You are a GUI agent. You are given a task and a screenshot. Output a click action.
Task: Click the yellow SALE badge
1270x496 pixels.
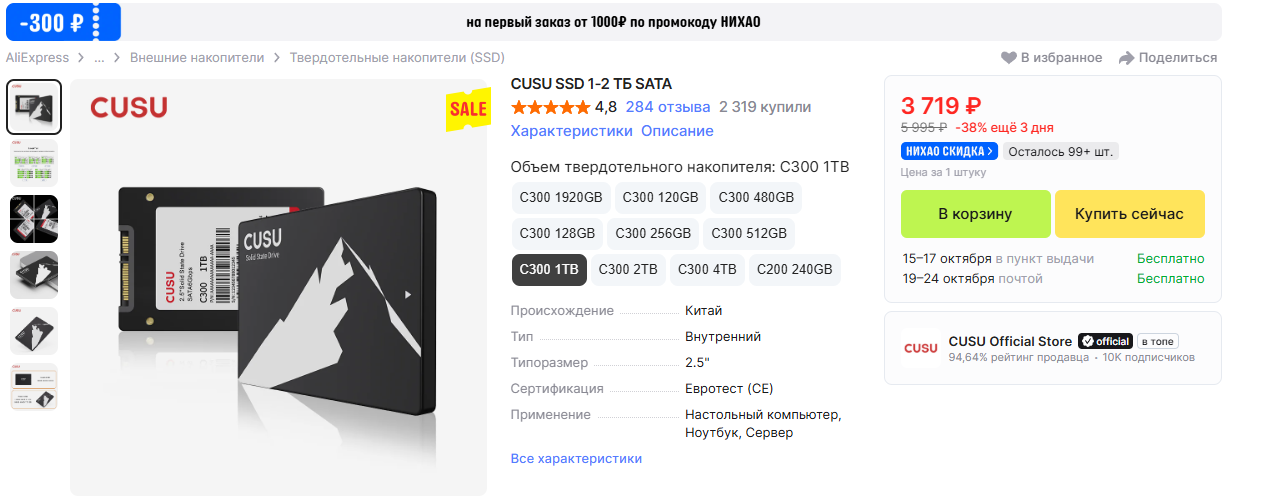pyautogui.click(x=467, y=109)
